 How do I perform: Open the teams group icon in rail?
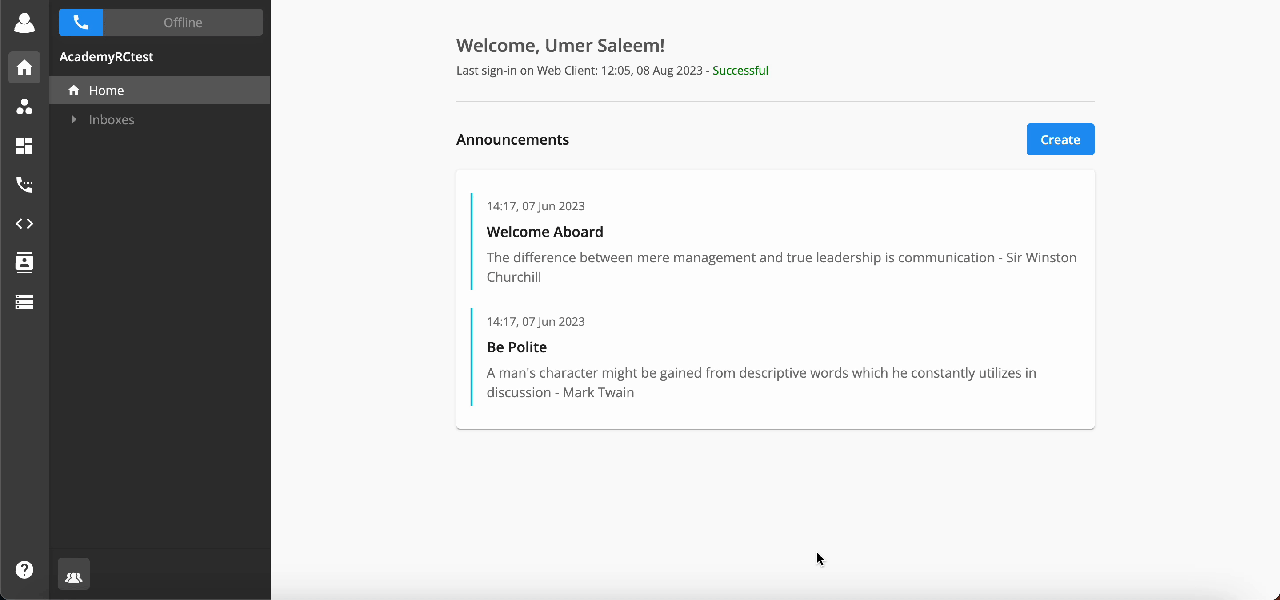point(24,106)
